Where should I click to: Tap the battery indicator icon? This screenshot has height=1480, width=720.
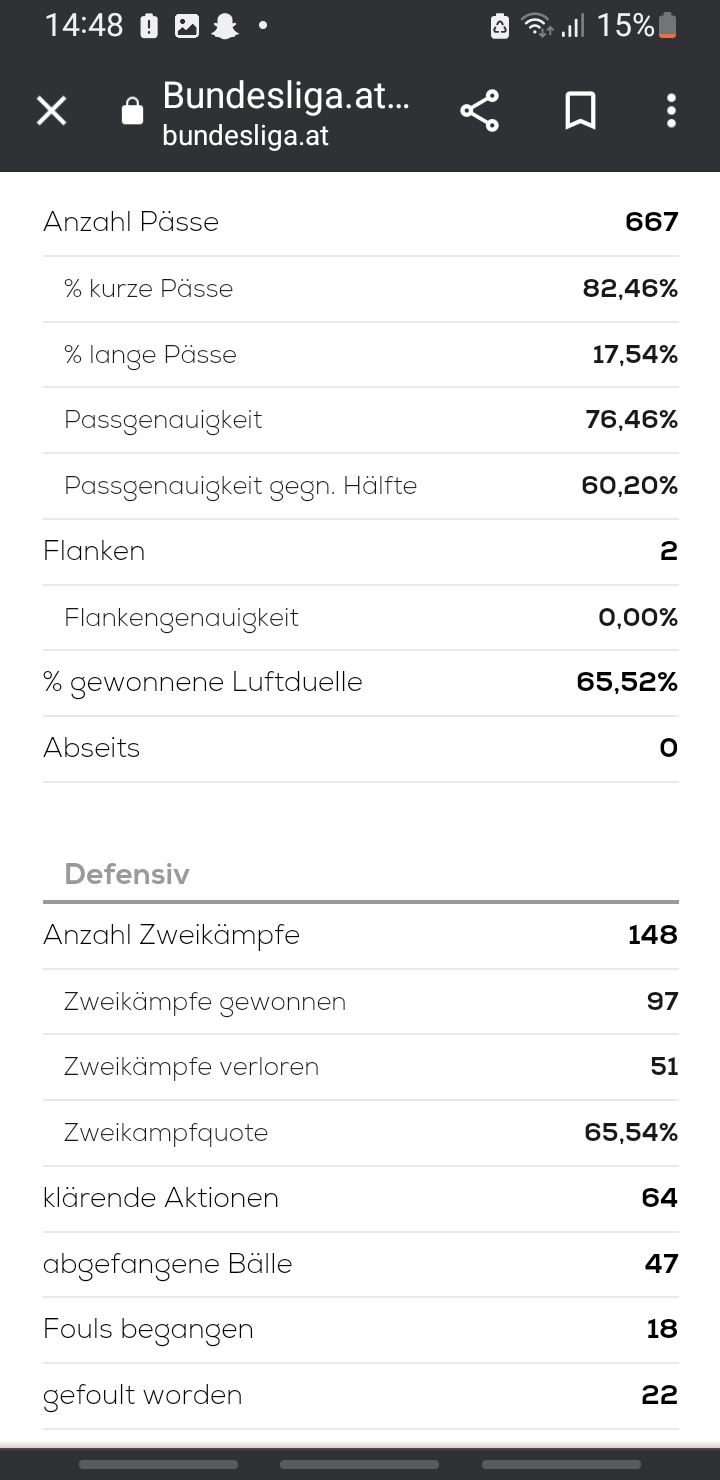click(x=667, y=26)
